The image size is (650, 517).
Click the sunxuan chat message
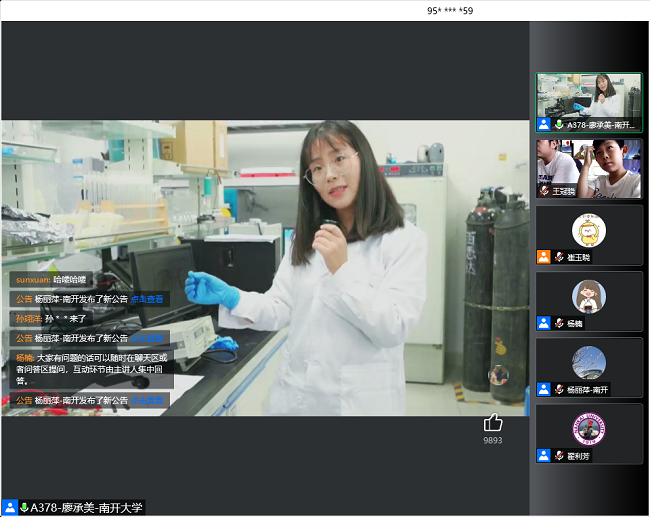click(x=50, y=279)
